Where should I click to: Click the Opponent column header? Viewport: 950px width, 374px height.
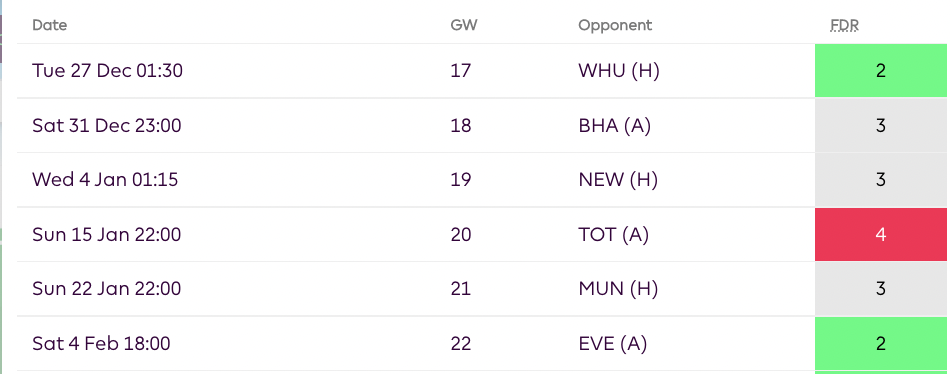615,25
